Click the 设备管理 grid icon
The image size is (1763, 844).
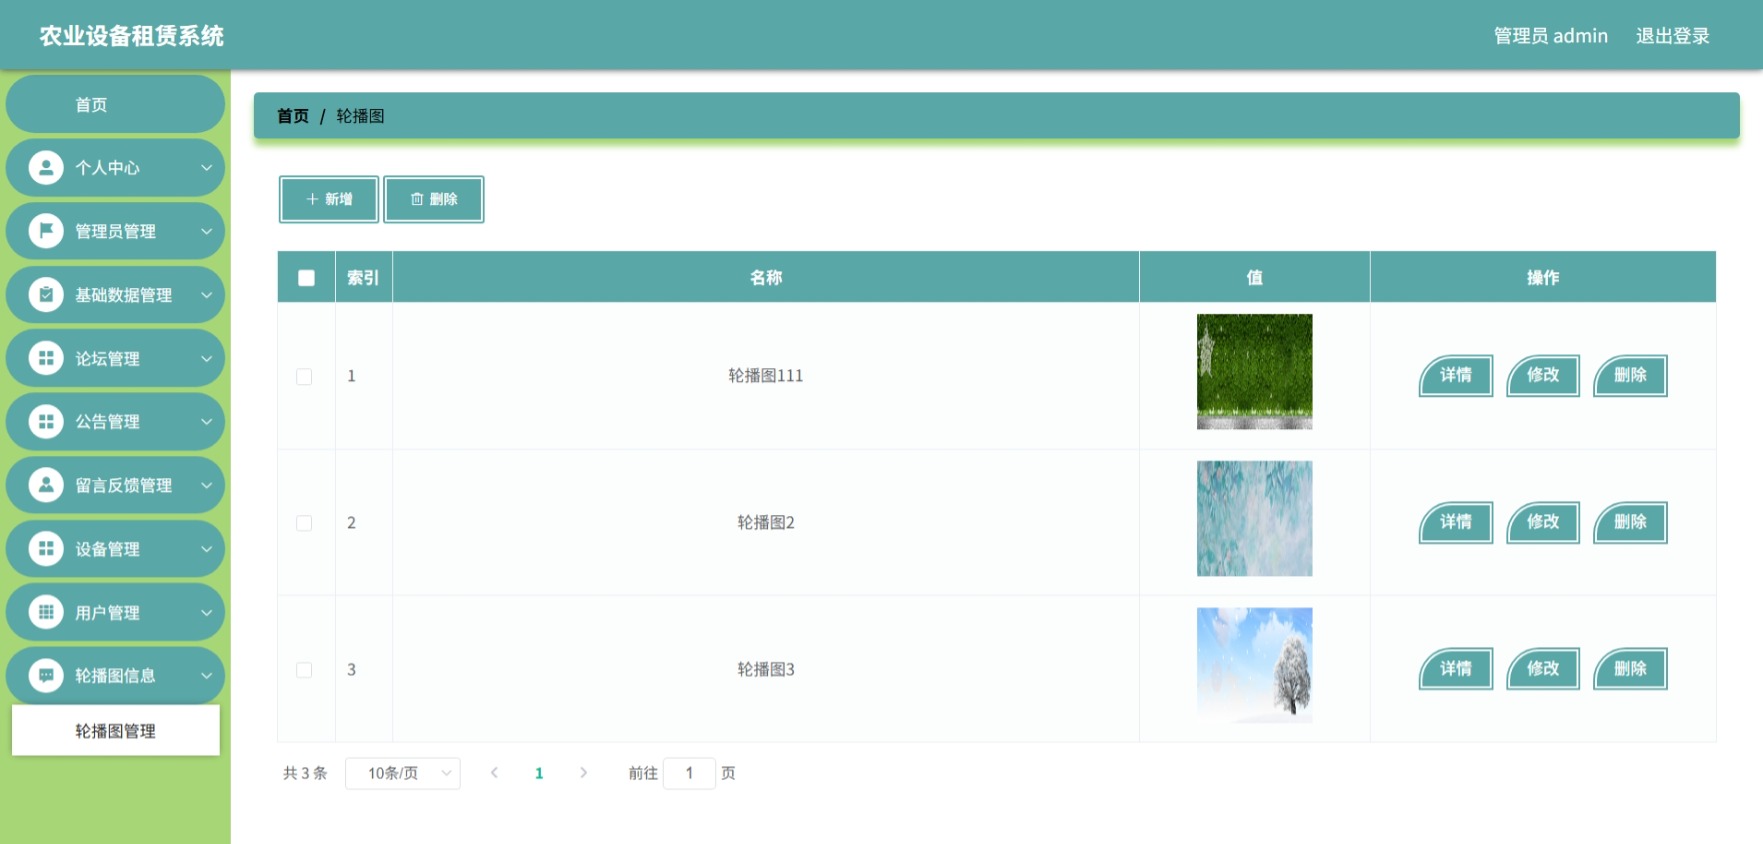[46, 549]
